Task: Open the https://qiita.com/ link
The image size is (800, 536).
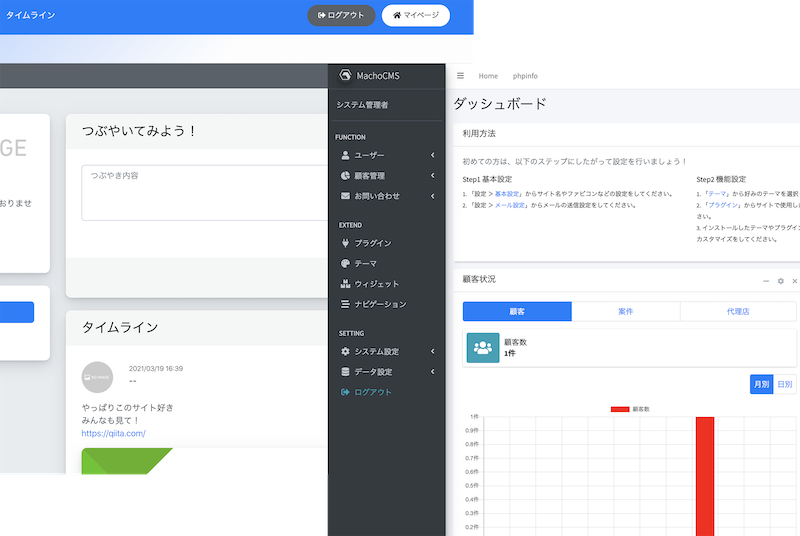Action: (113, 433)
